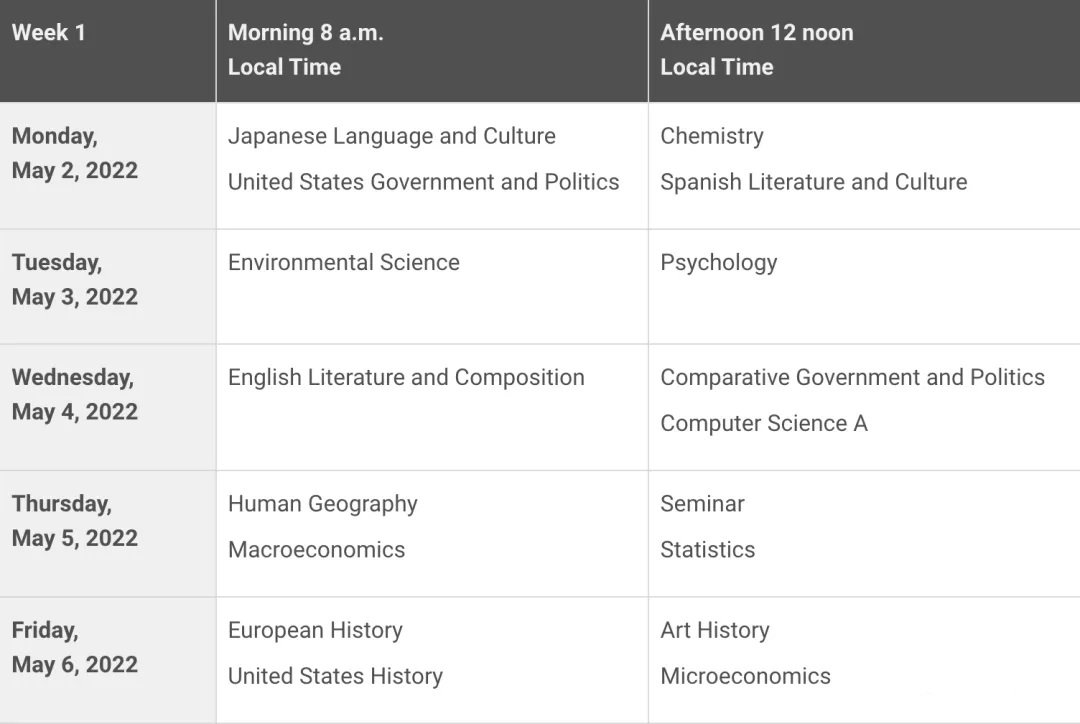
Task: Click the Statistics exam entry
Action: (707, 550)
